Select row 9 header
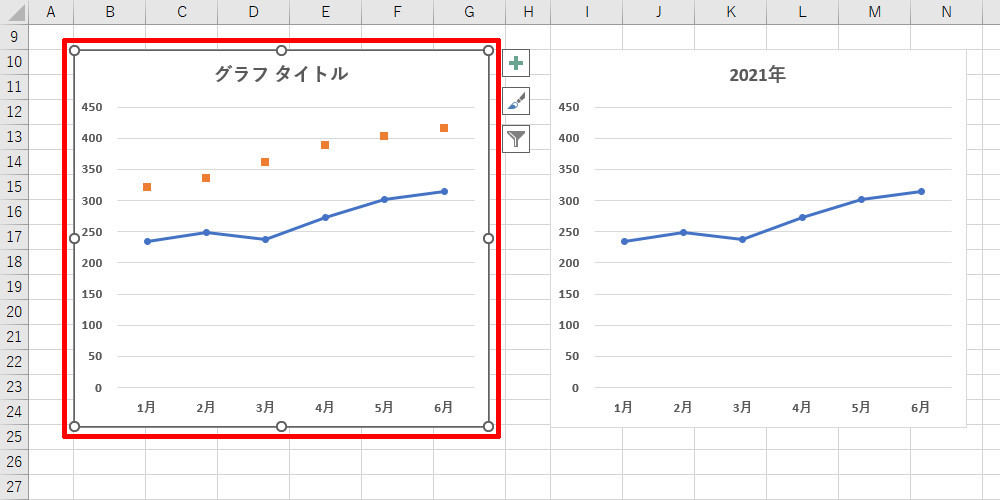Viewport: 1000px width, 500px height. (14, 37)
